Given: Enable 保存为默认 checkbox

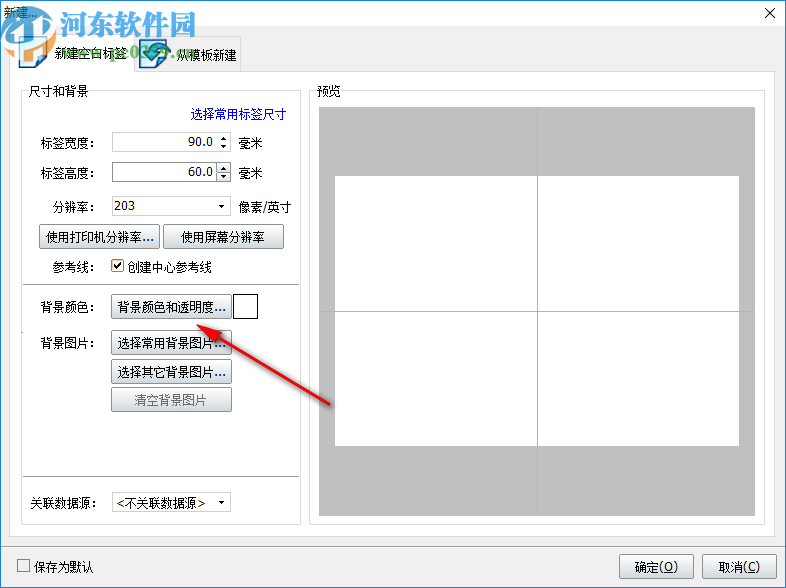Looking at the screenshot, I should point(23,566).
